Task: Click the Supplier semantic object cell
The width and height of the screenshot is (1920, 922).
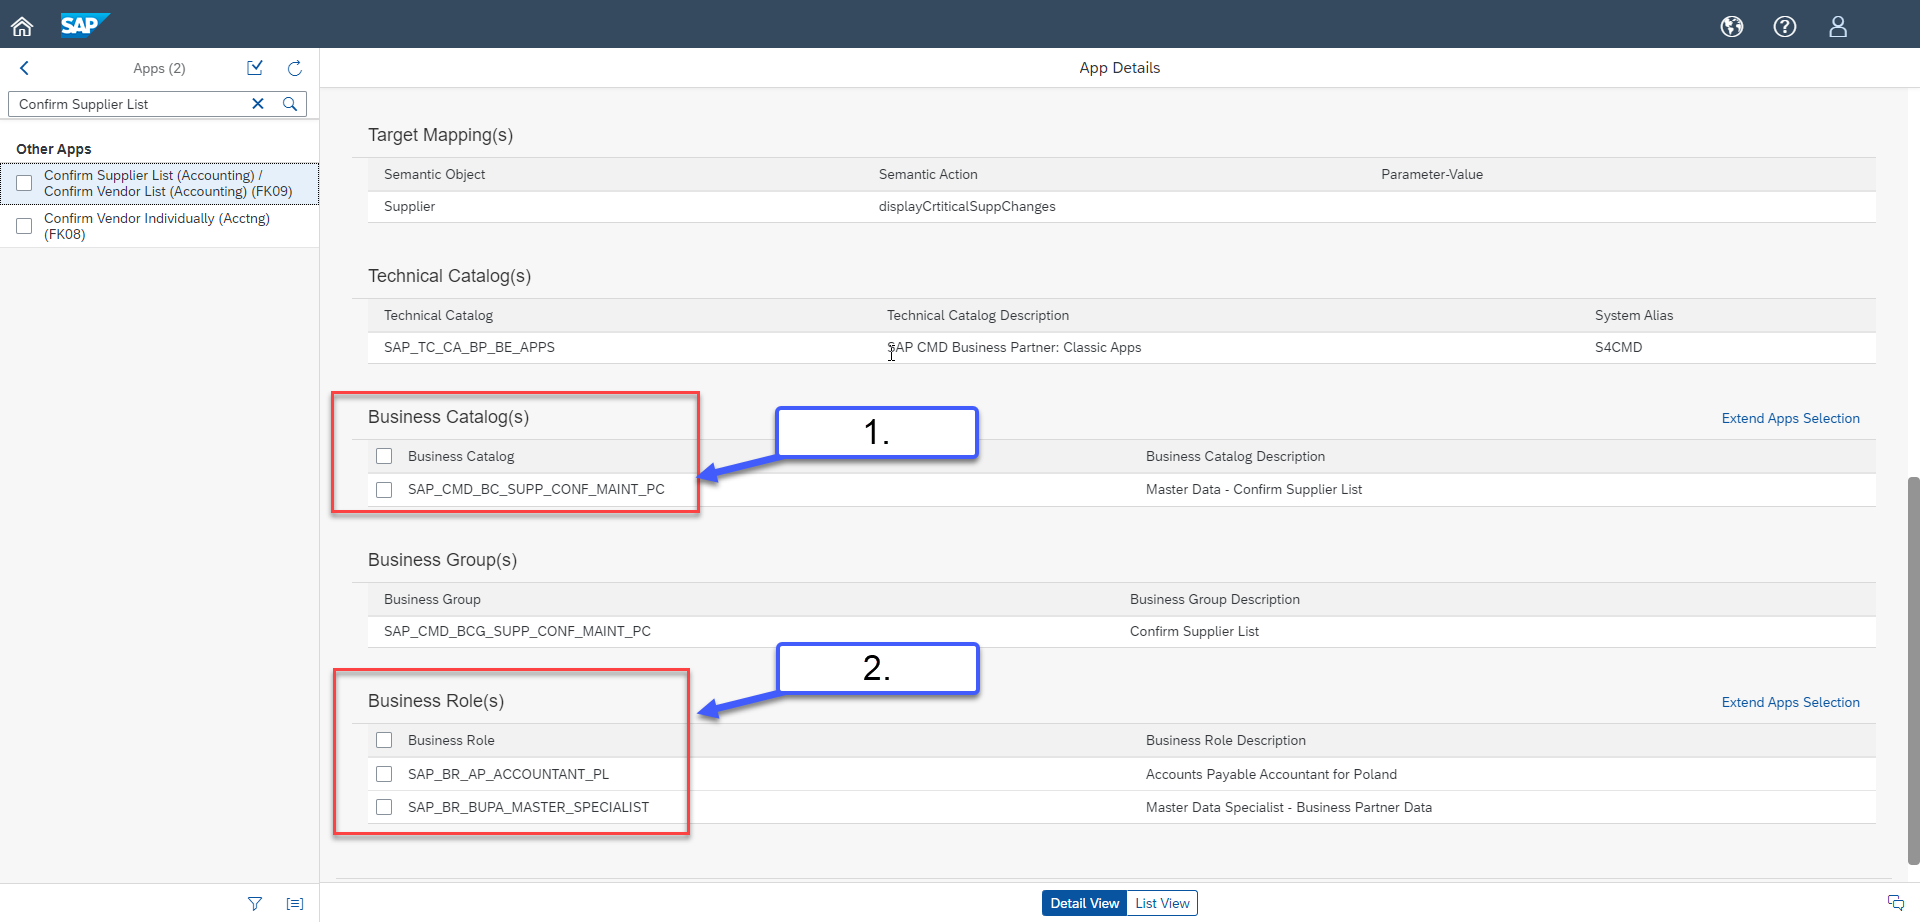Action: (409, 206)
